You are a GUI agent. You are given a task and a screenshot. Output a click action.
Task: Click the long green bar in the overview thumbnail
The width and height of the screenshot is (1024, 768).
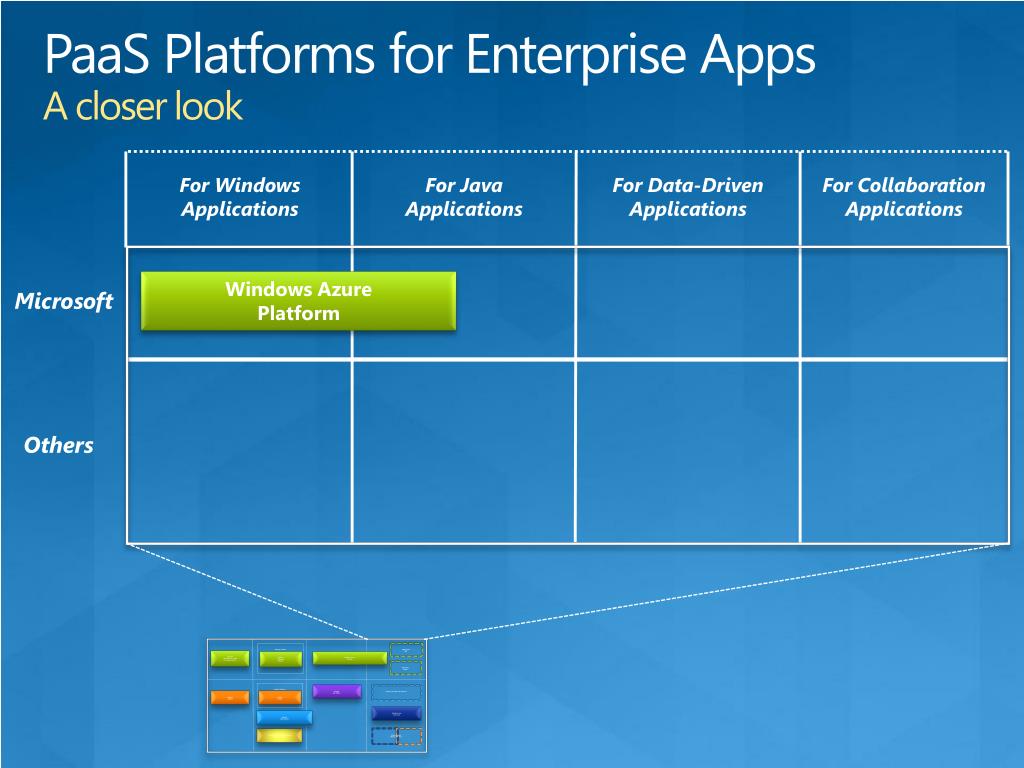pyautogui.click(x=349, y=658)
